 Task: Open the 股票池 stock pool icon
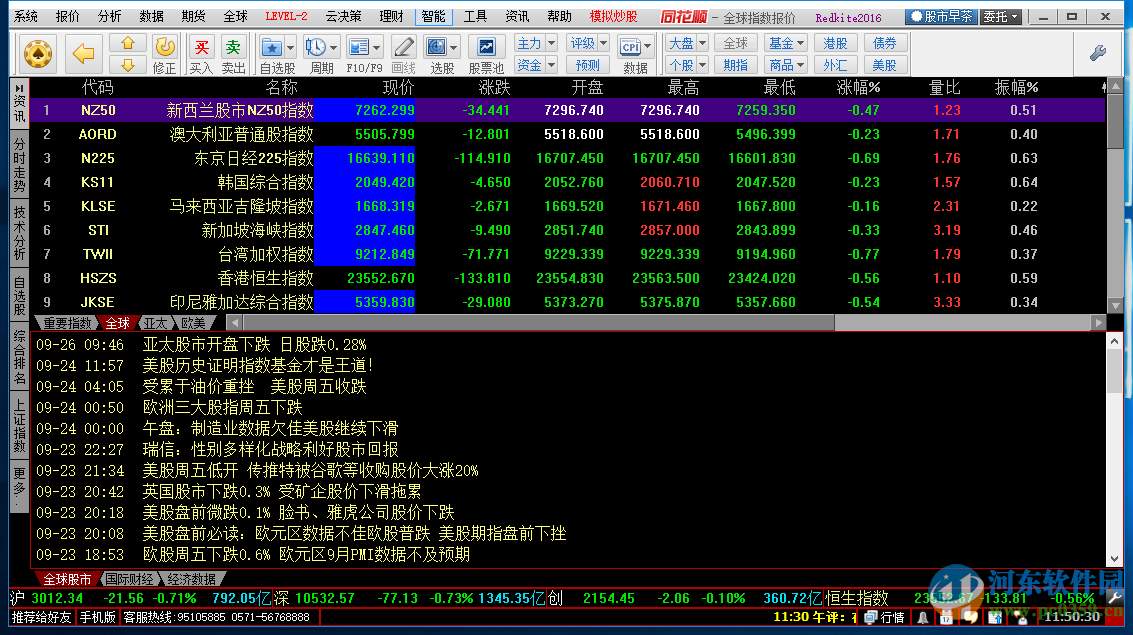(x=486, y=53)
